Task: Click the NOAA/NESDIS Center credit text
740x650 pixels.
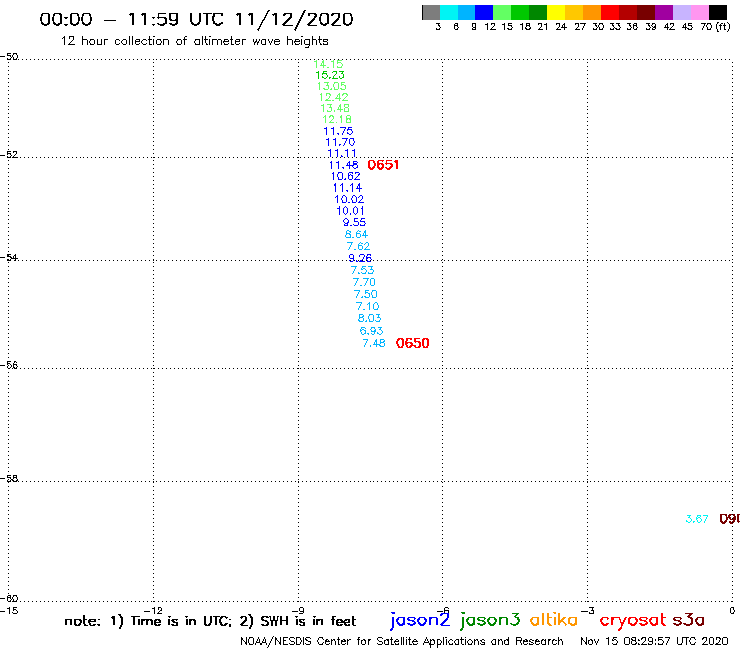Action: coord(402,641)
